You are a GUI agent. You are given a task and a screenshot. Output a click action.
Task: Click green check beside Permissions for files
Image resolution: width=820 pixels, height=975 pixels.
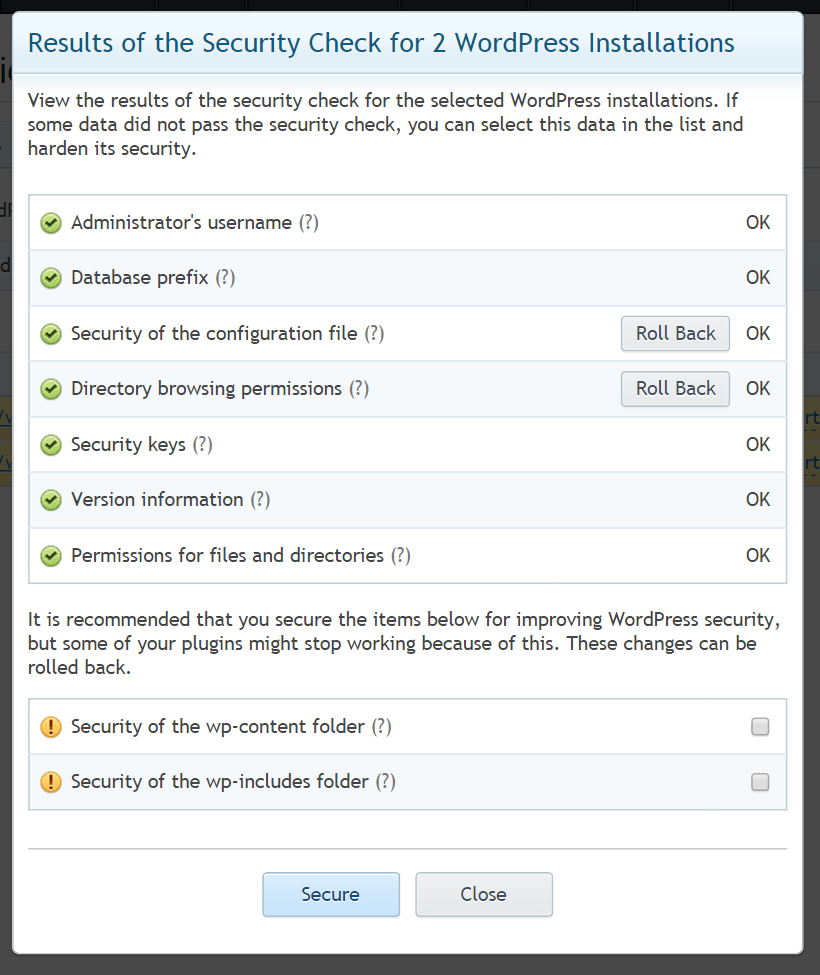(51, 556)
